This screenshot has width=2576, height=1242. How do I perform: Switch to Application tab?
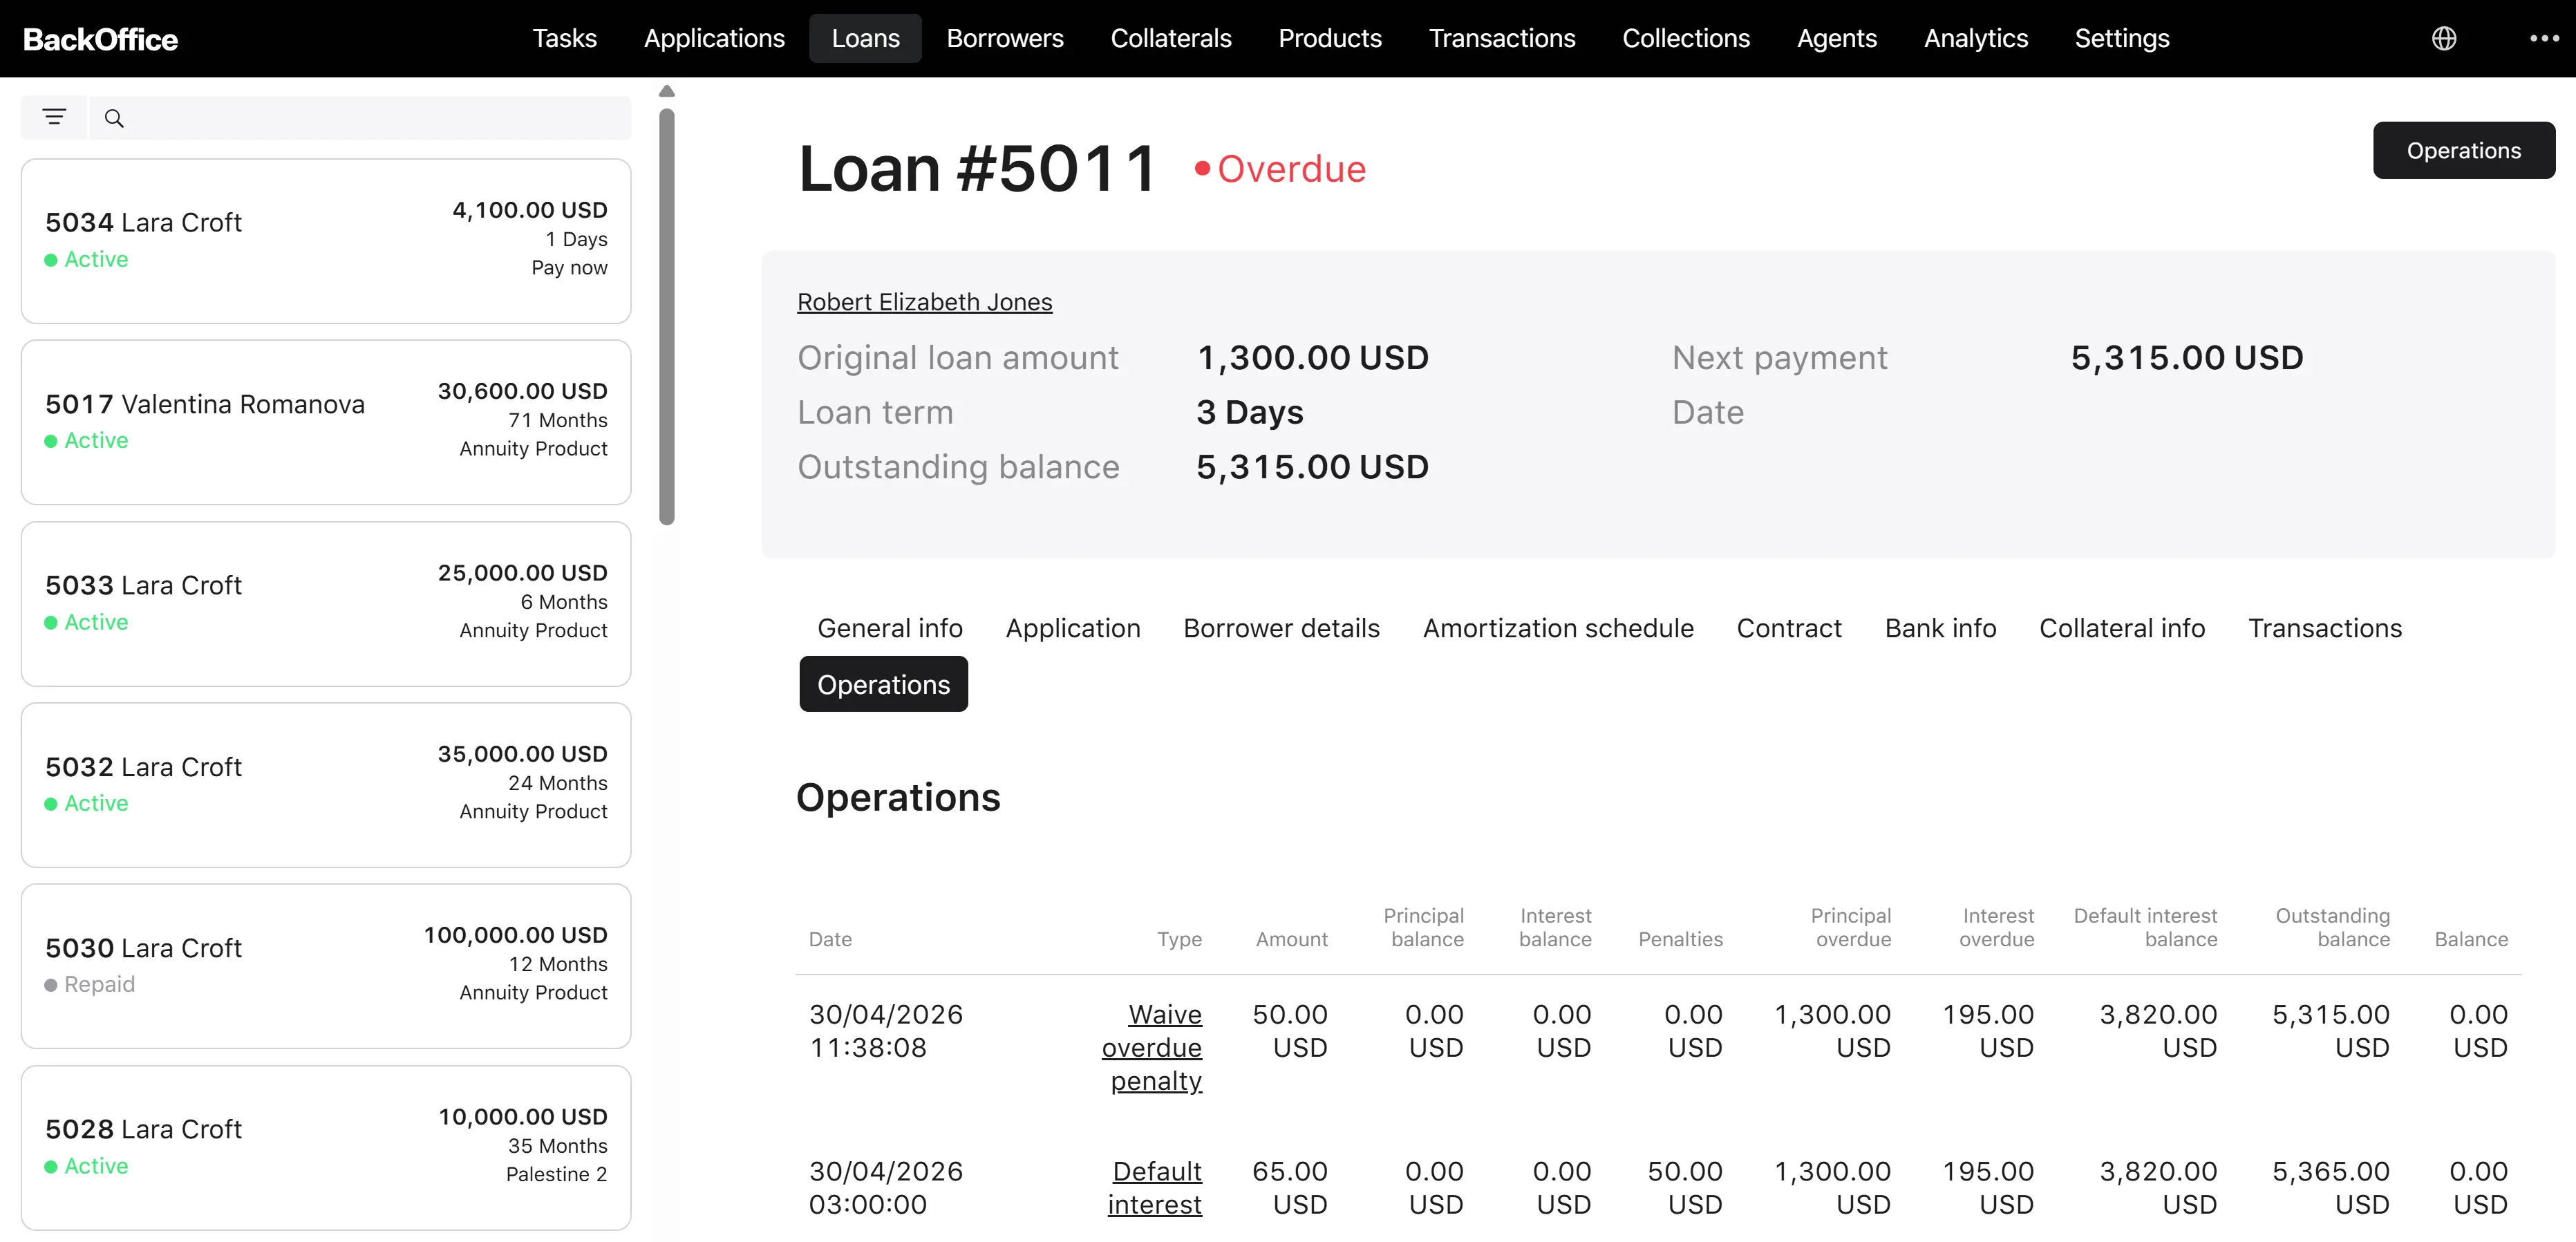(1073, 628)
